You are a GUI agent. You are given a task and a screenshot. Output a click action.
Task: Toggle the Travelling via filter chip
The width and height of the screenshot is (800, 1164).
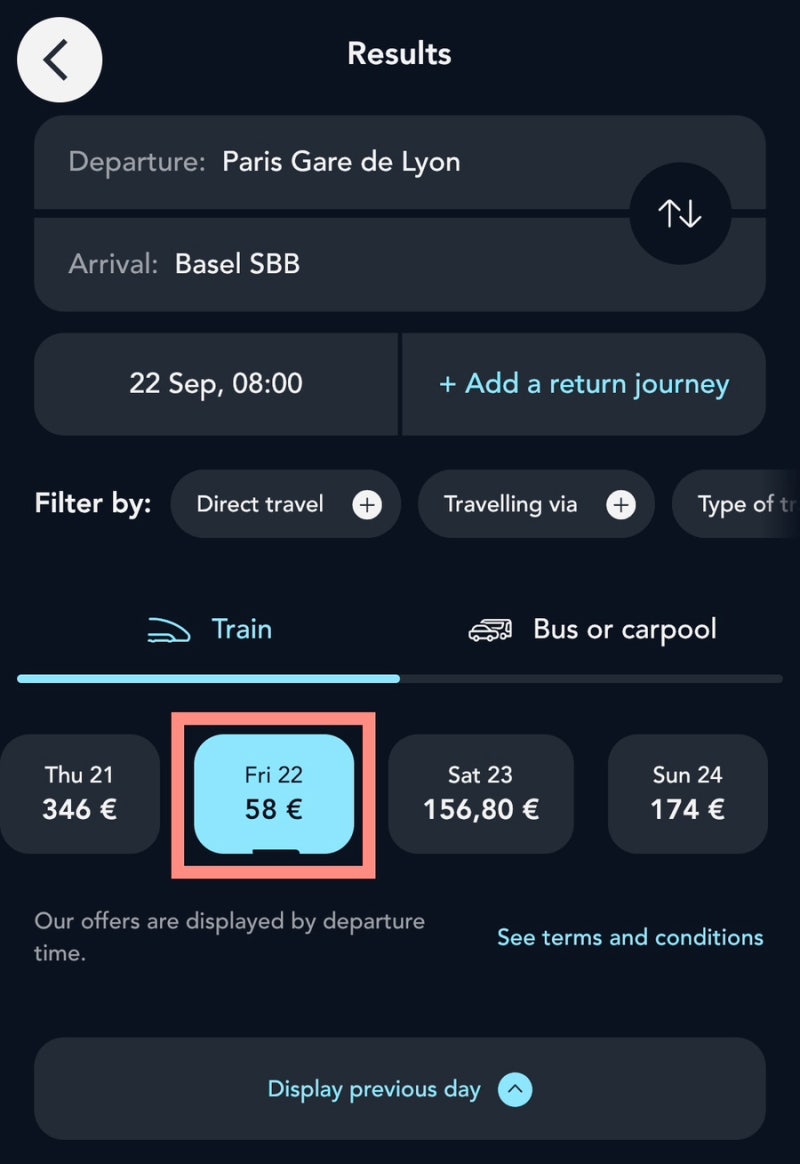[x=536, y=504]
